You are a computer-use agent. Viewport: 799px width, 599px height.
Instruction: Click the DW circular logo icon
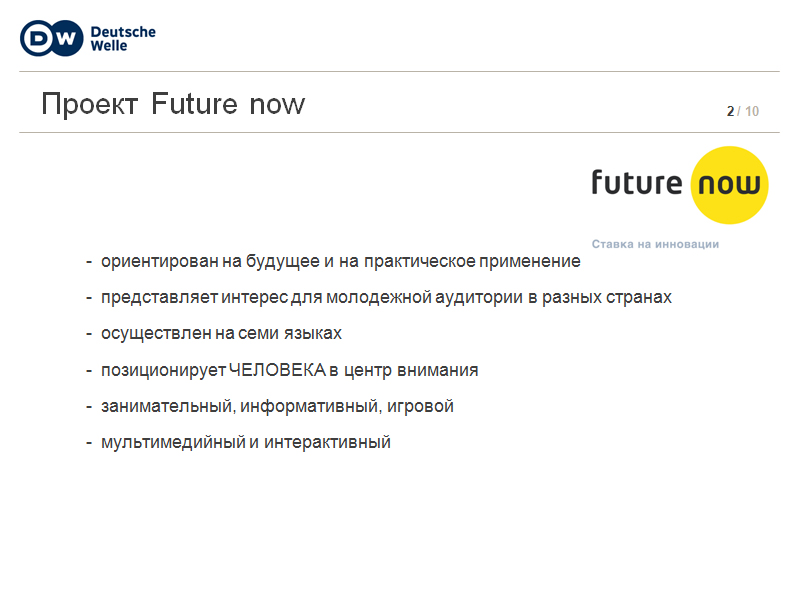click(x=51, y=38)
